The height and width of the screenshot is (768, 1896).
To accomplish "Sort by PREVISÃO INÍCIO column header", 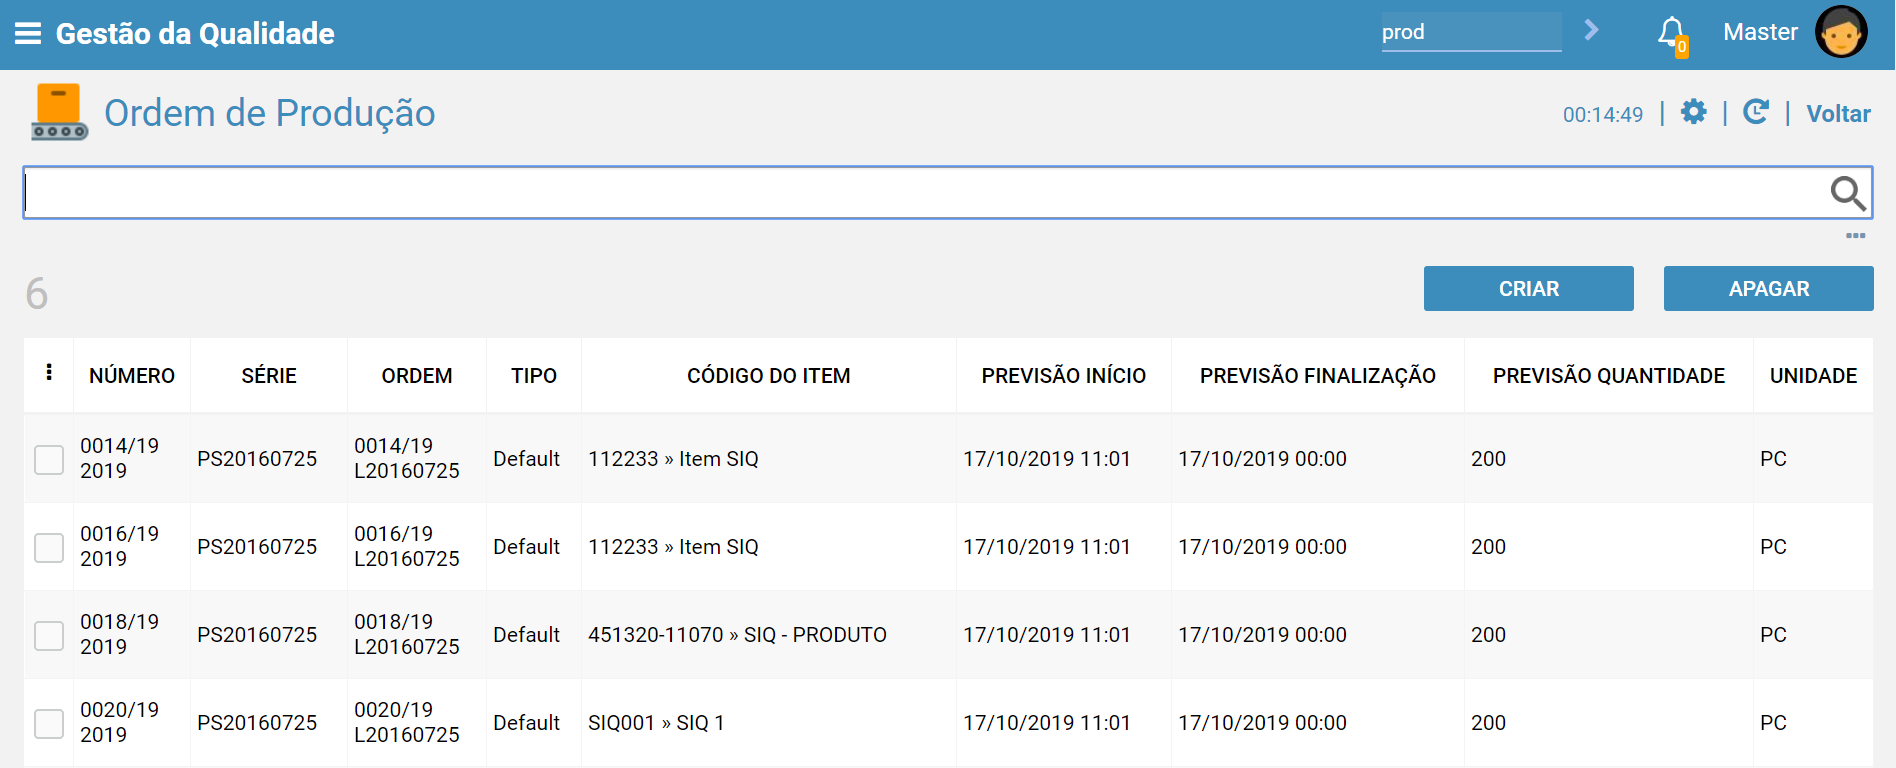I will (x=1064, y=376).
